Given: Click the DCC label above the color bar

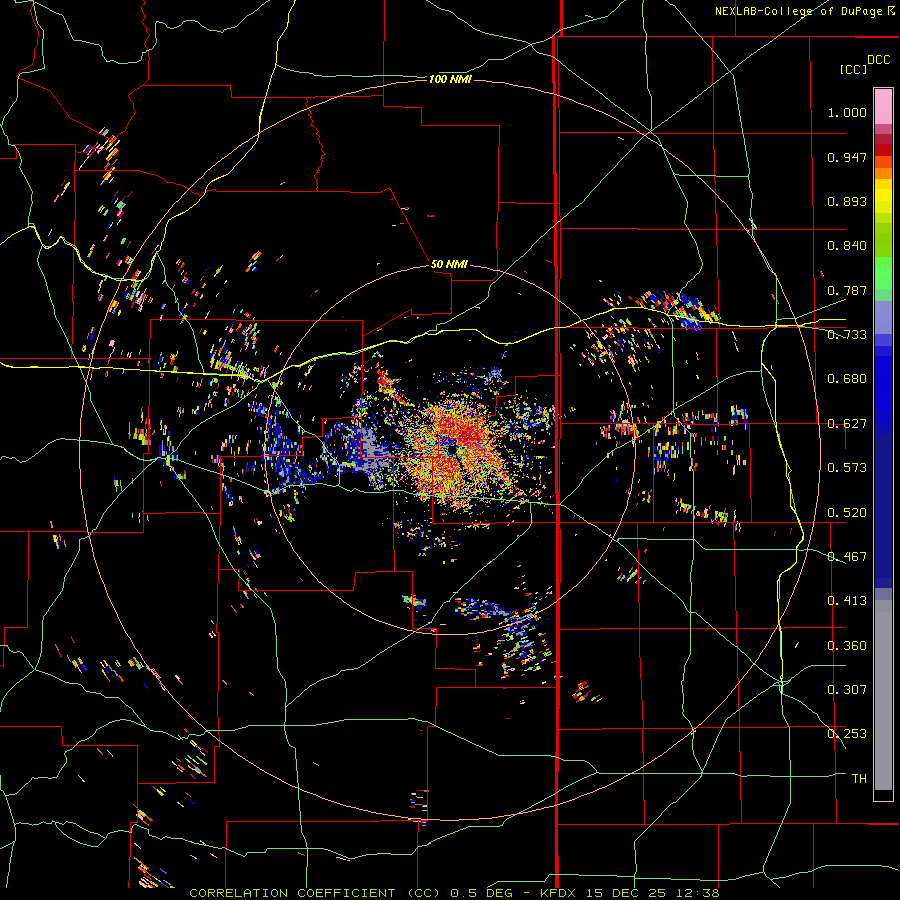Looking at the screenshot, I should [x=879, y=60].
